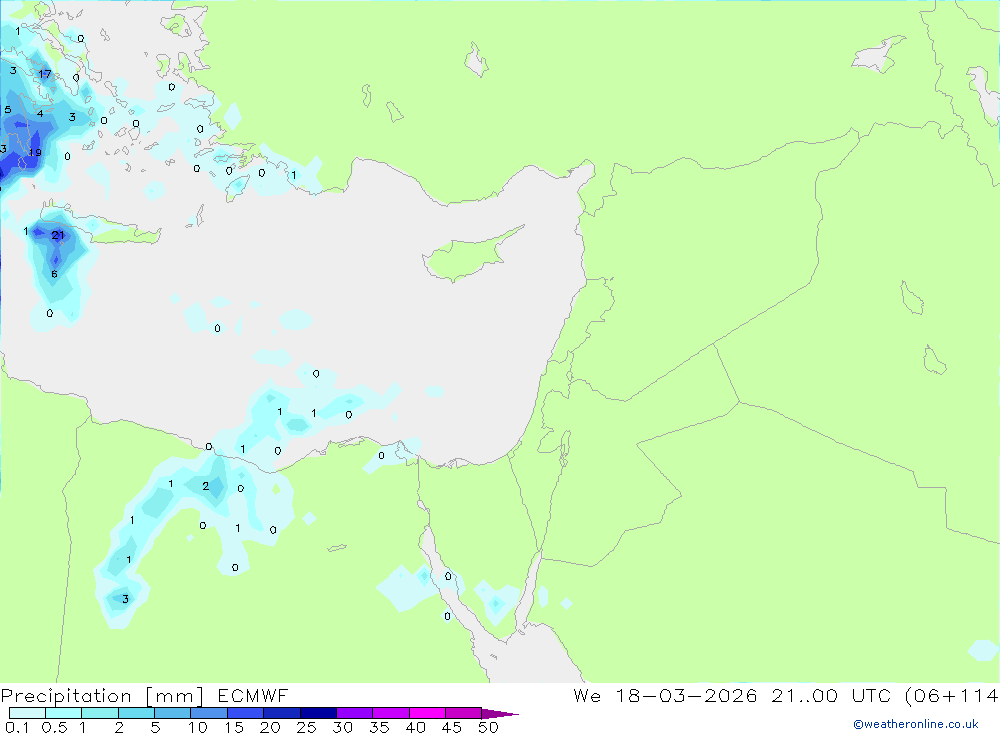
Task: Select the legend label '50'
Action: pos(488,727)
